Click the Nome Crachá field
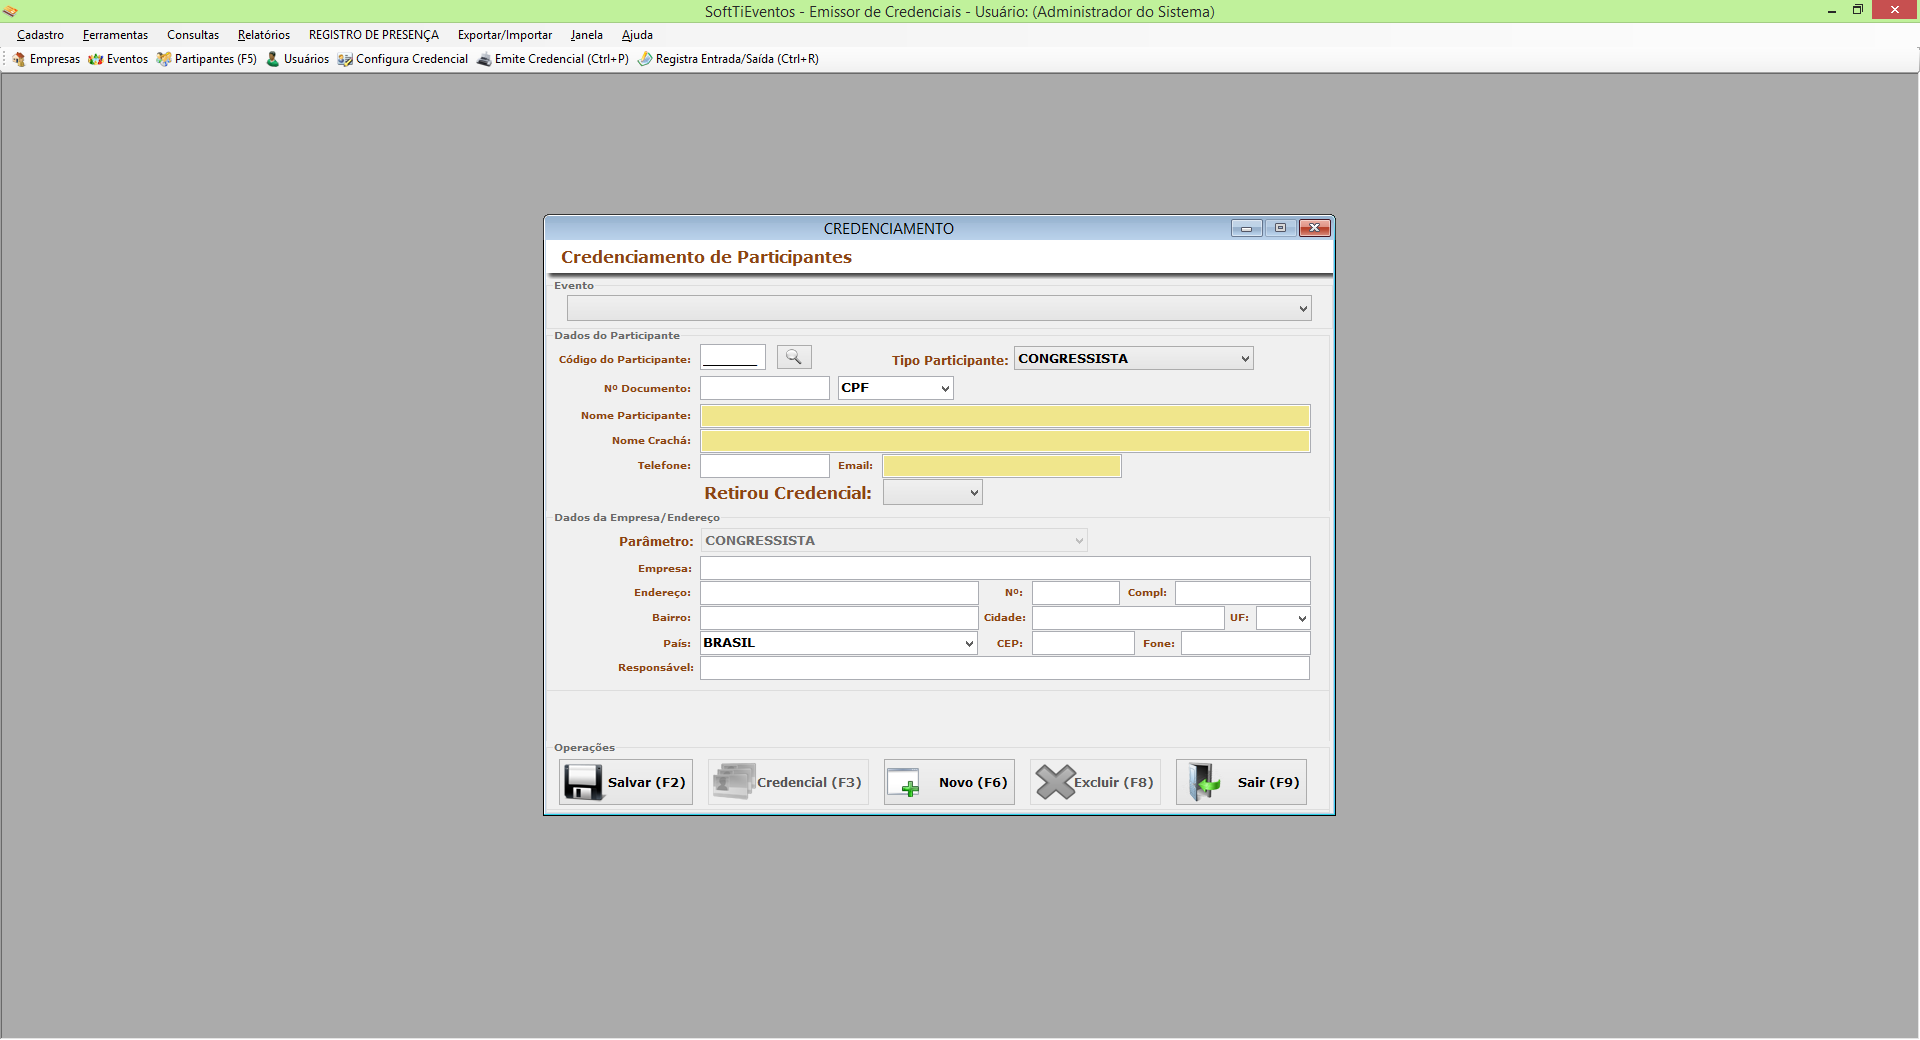This screenshot has width=1920, height=1040. pyautogui.click(x=1005, y=441)
